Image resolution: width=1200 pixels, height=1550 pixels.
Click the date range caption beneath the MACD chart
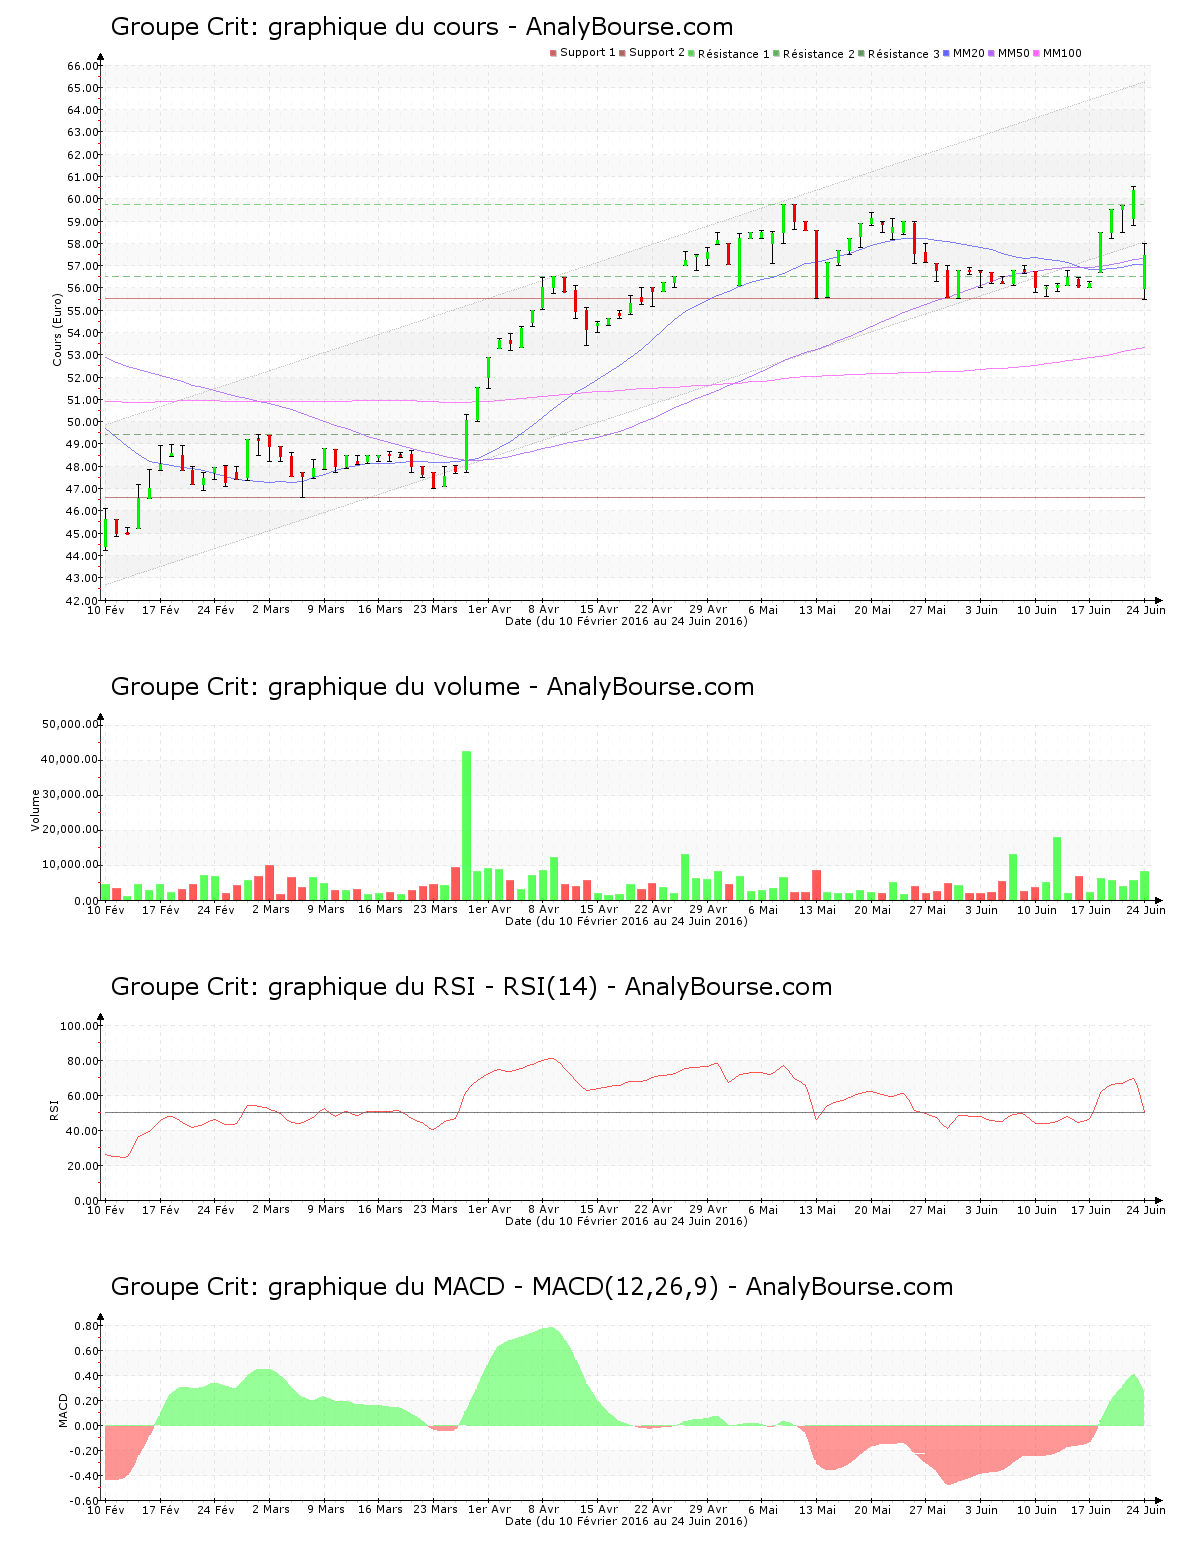(x=626, y=1521)
